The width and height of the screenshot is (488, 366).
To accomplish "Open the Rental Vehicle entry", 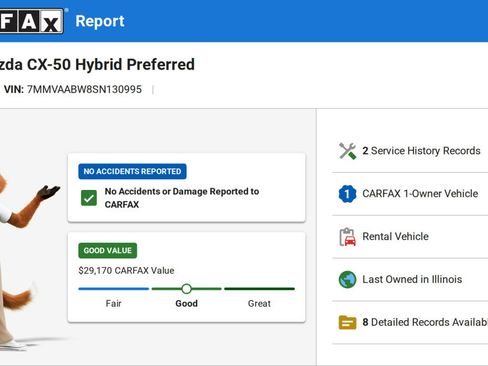I will (410, 237).
